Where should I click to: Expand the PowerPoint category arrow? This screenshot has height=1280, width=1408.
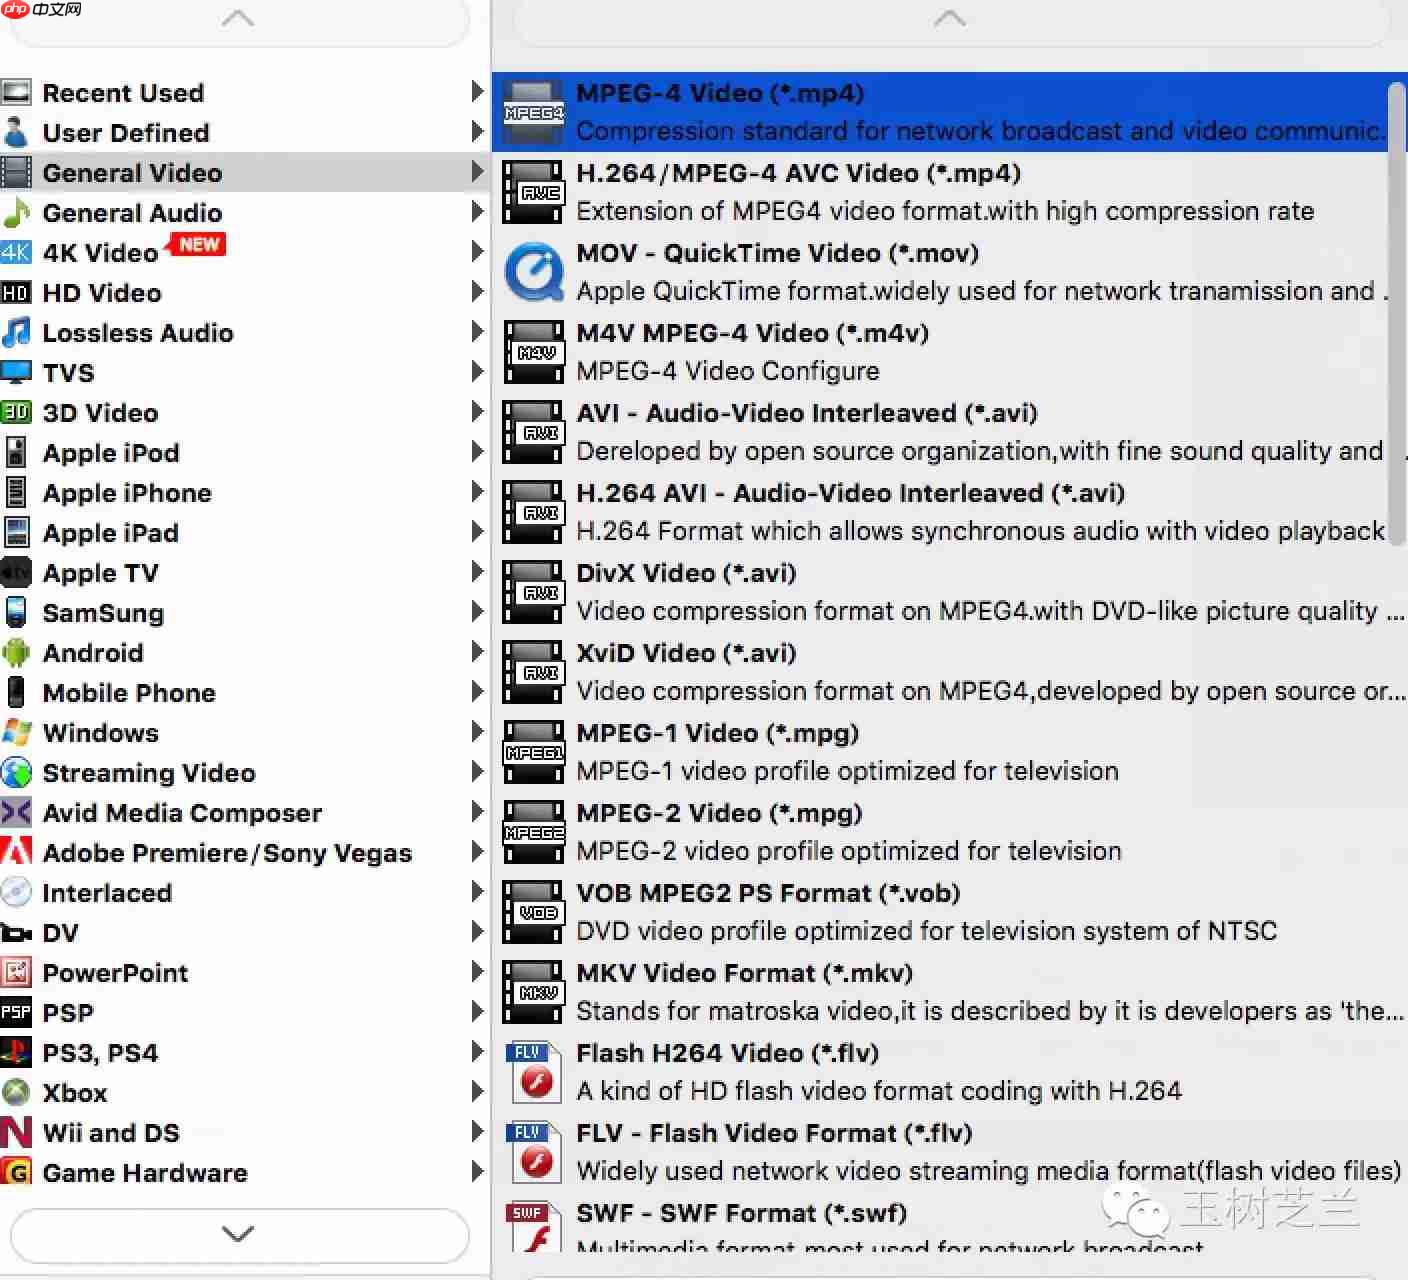pyautogui.click(x=477, y=972)
